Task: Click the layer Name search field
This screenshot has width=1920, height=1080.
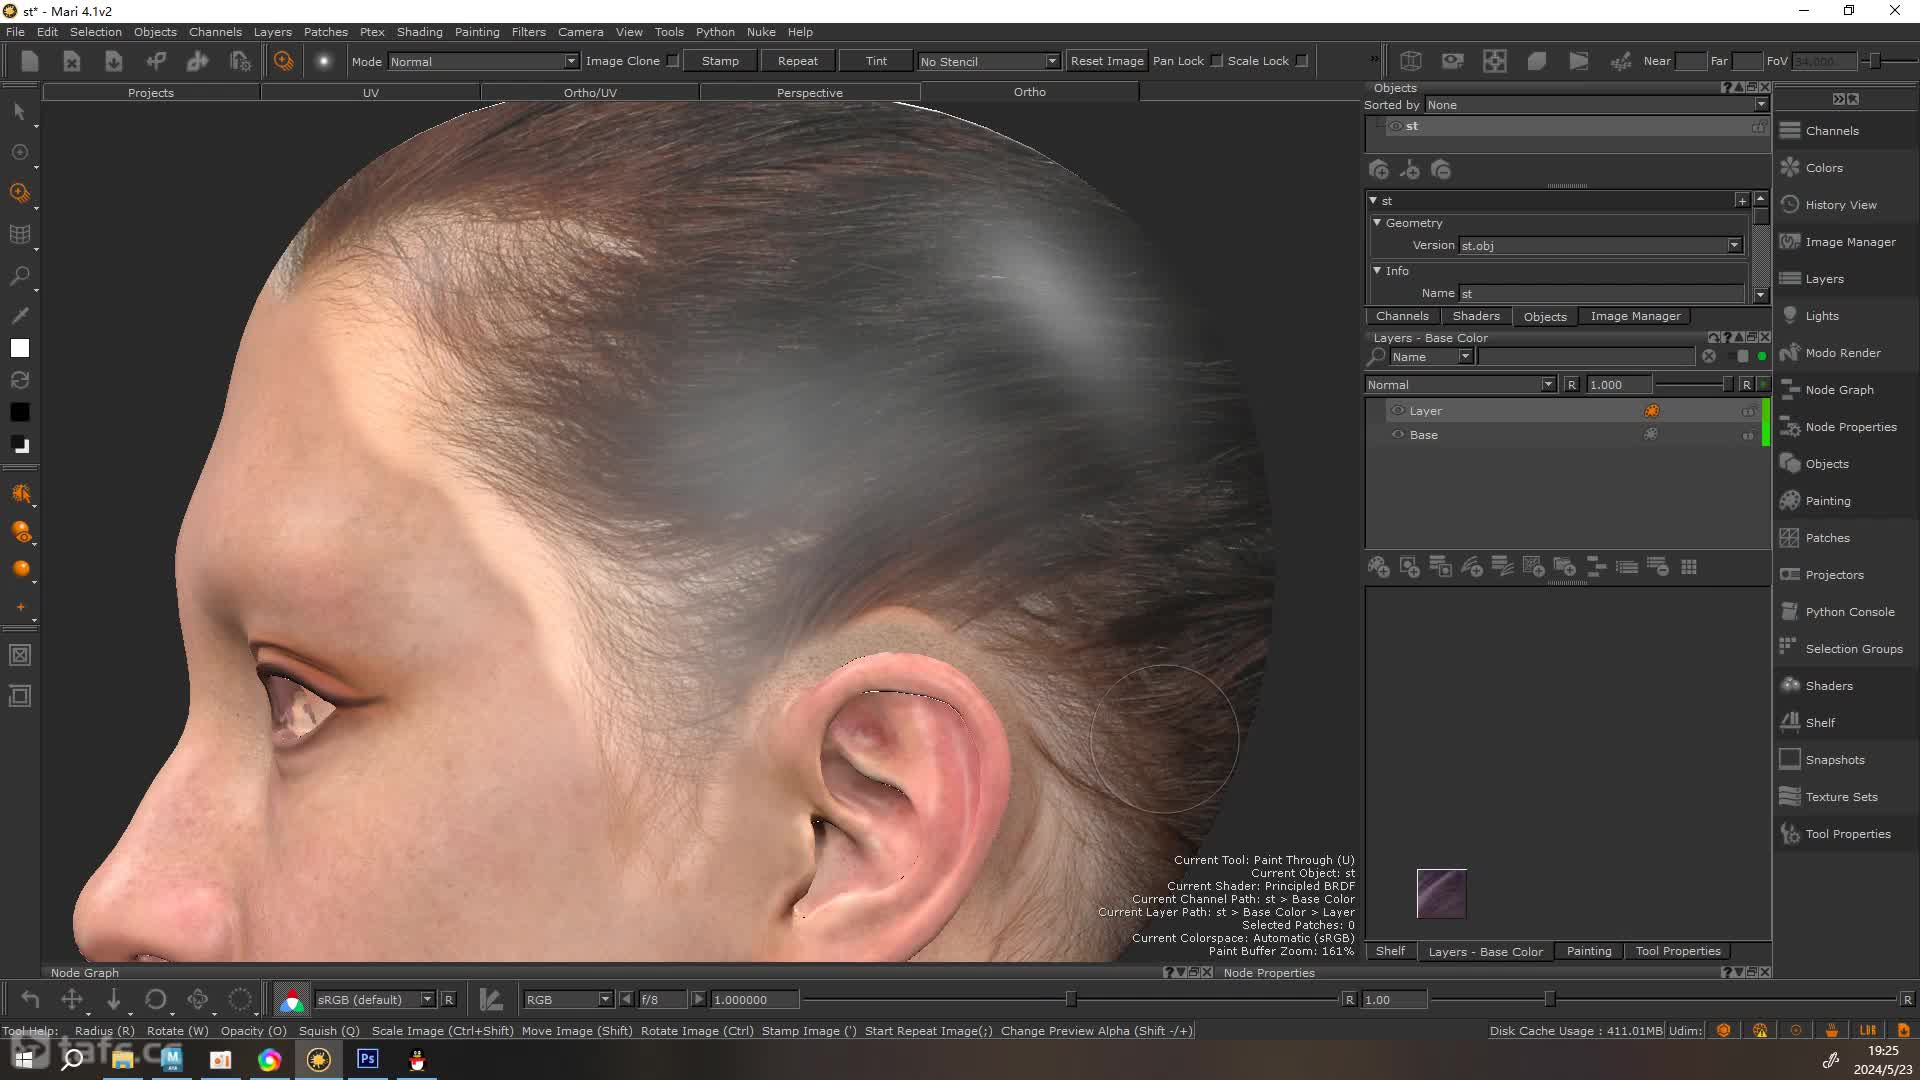Action: click(x=1586, y=357)
